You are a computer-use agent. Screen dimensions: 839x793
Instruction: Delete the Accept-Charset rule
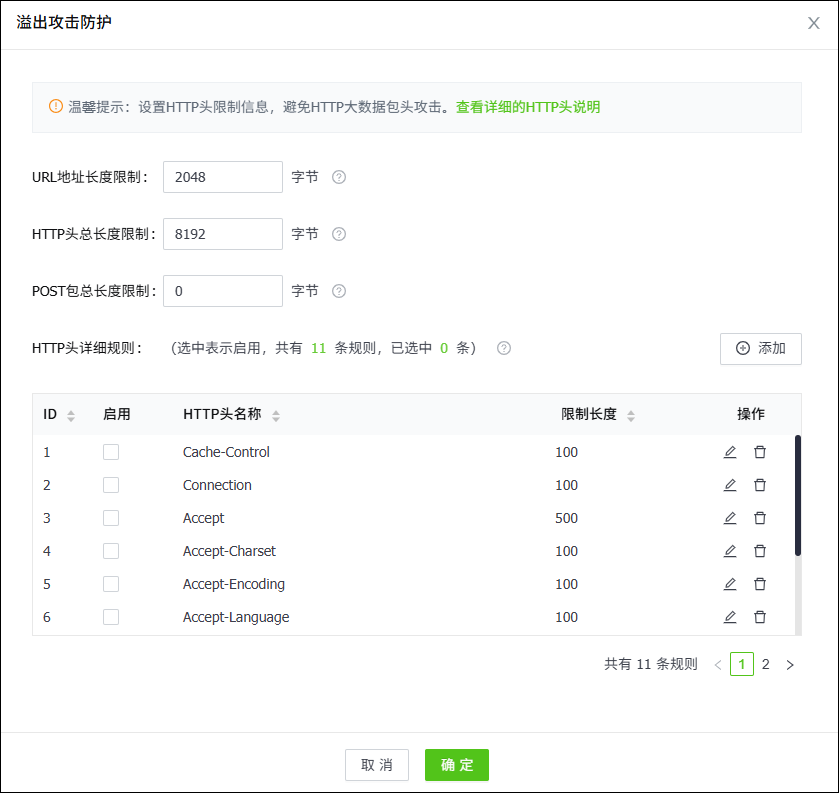point(760,551)
